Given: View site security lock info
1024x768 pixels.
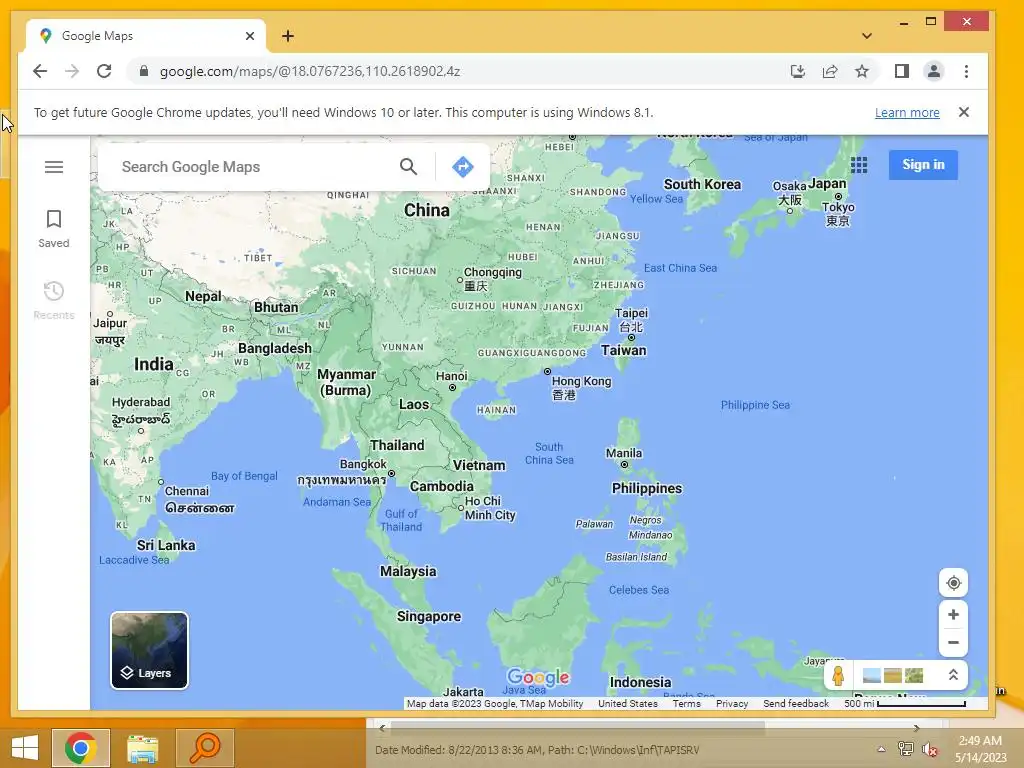Looking at the screenshot, I should pos(144,71).
